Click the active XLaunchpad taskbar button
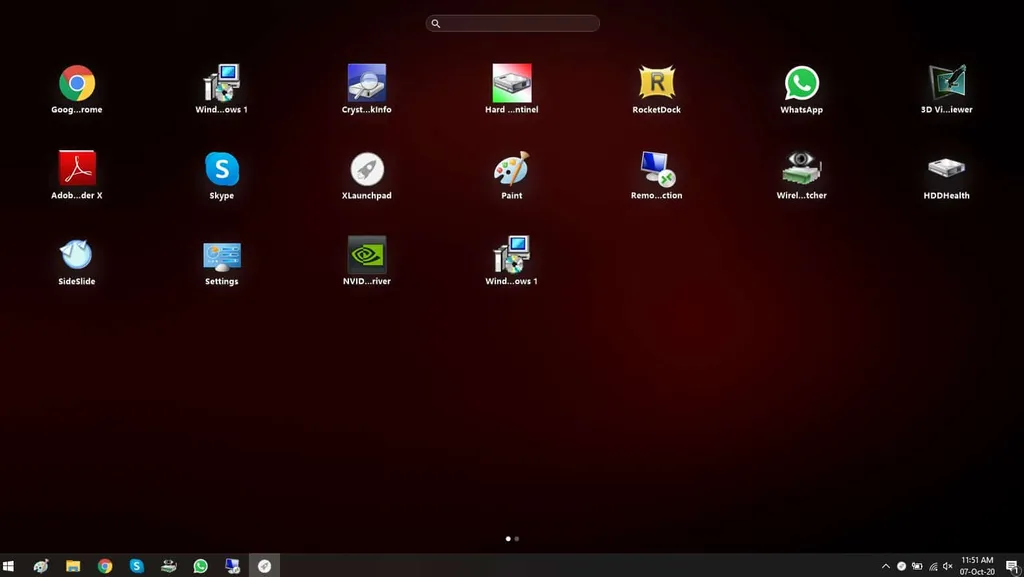Image resolution: width=1024 pixels, height=577 pixels. [x=264, y=566]
